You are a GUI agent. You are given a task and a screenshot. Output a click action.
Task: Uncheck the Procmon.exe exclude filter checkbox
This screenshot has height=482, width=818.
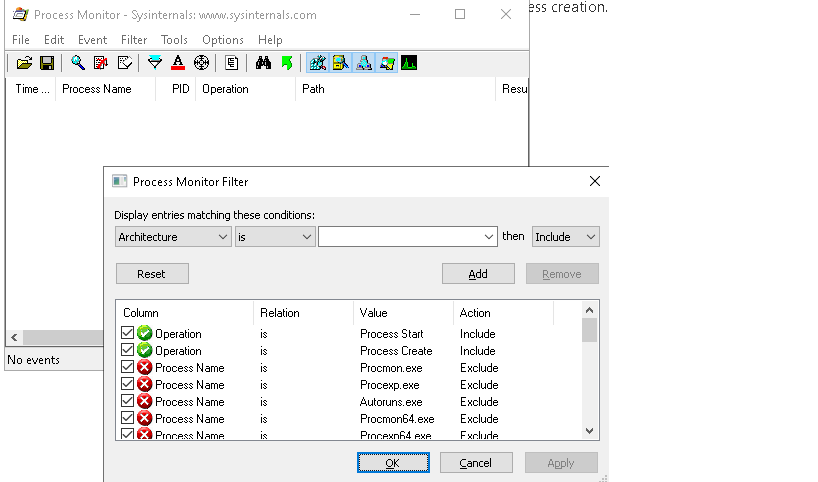[127, 367]
